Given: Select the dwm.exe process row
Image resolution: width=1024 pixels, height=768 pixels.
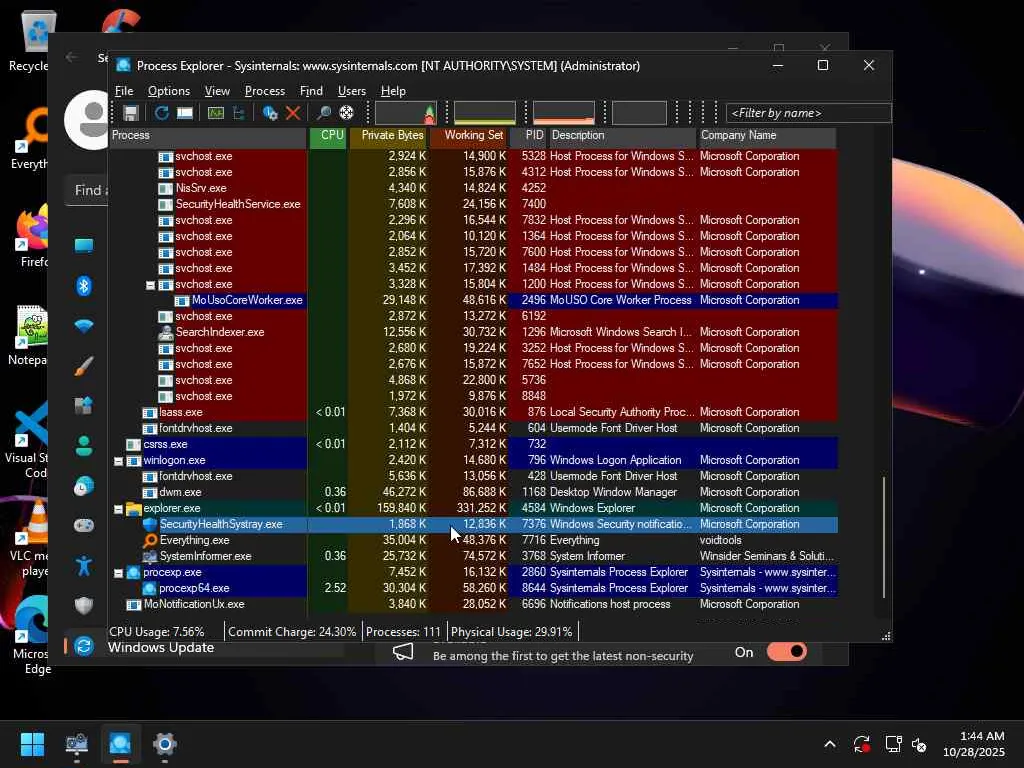Looking at the screenshot, I should pyautogui.click(x=473, y=492).
